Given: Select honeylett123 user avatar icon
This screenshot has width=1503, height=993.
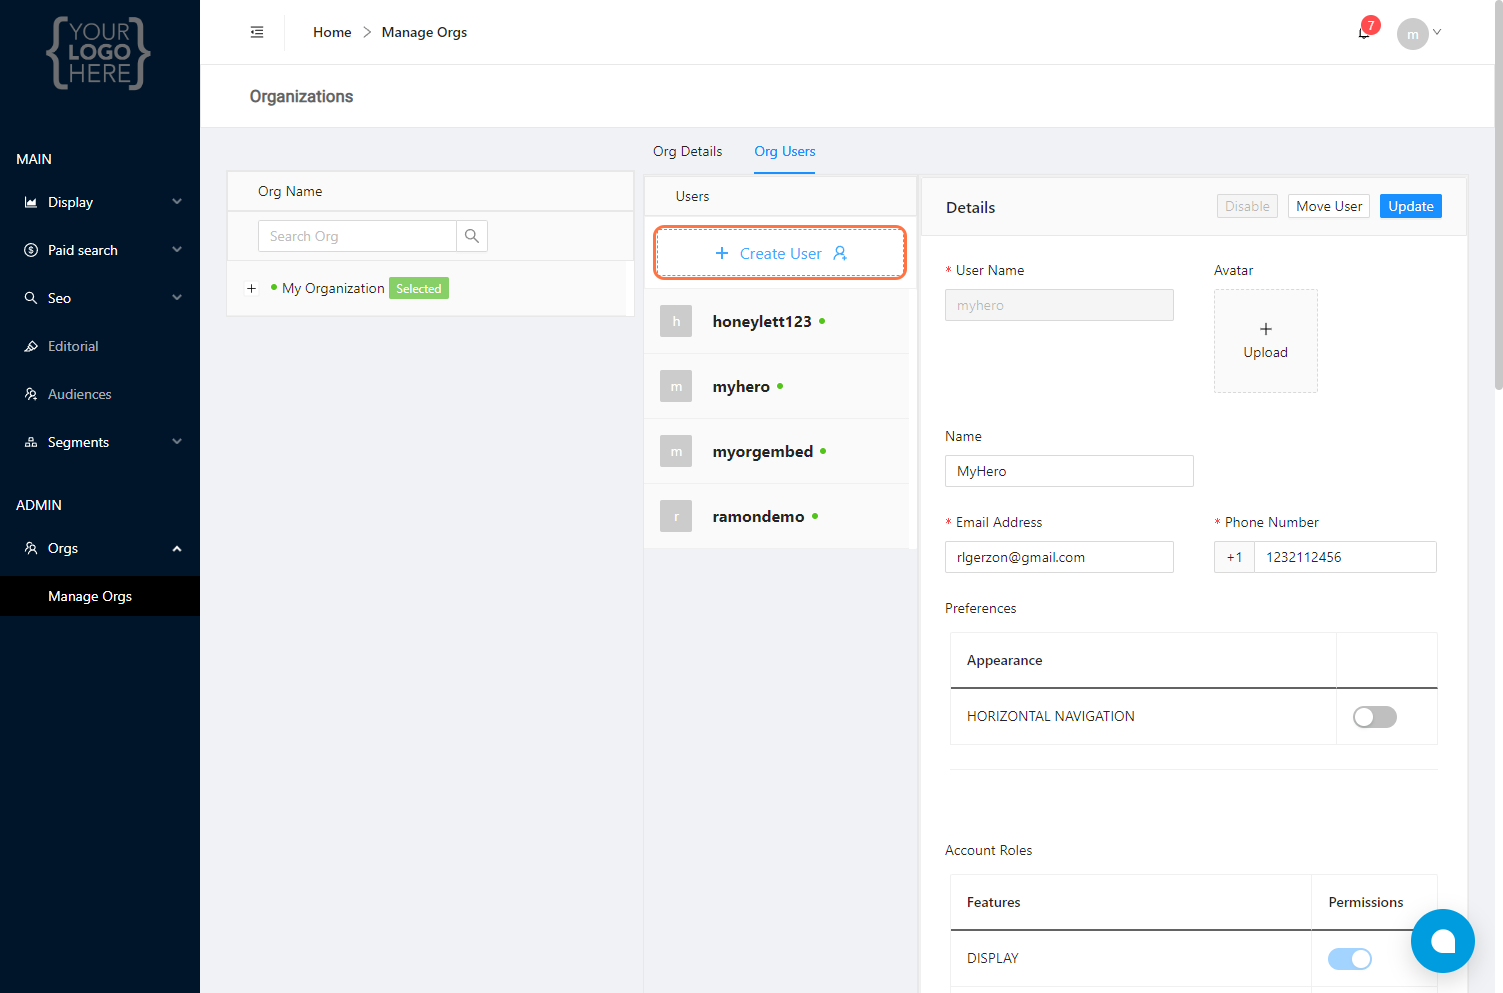Looking at the screenshot, I should [x=676, y=321].
